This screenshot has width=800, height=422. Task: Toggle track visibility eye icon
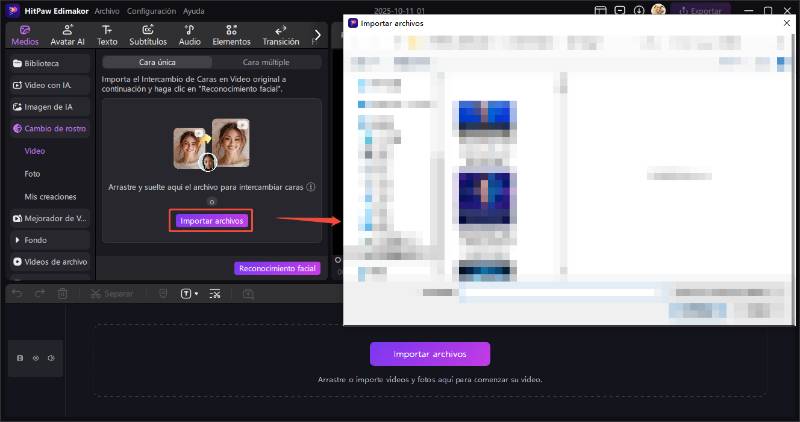(36, 357)
